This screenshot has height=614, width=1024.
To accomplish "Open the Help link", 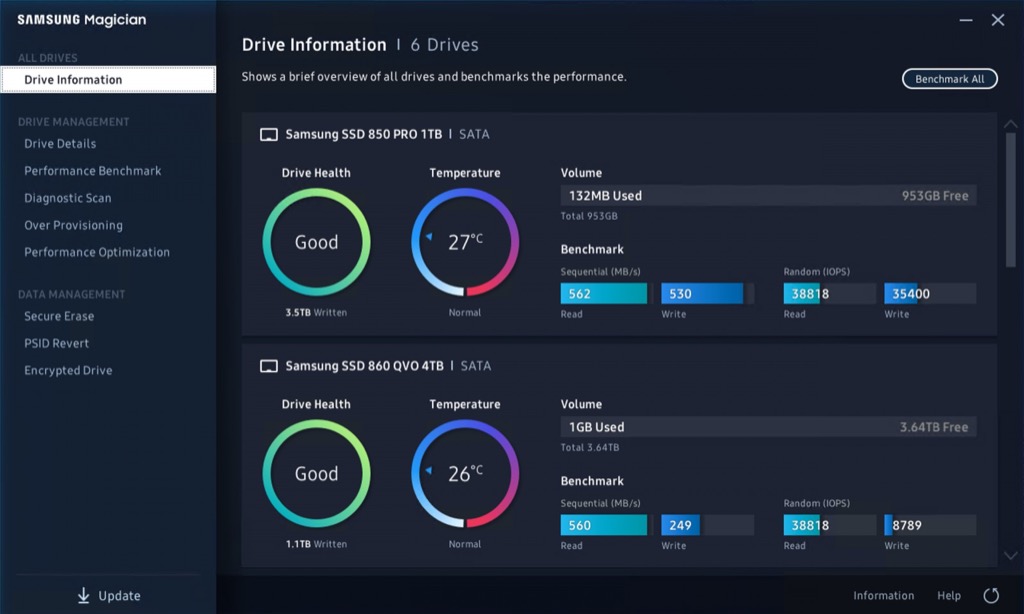I will (x=948, y=596).
